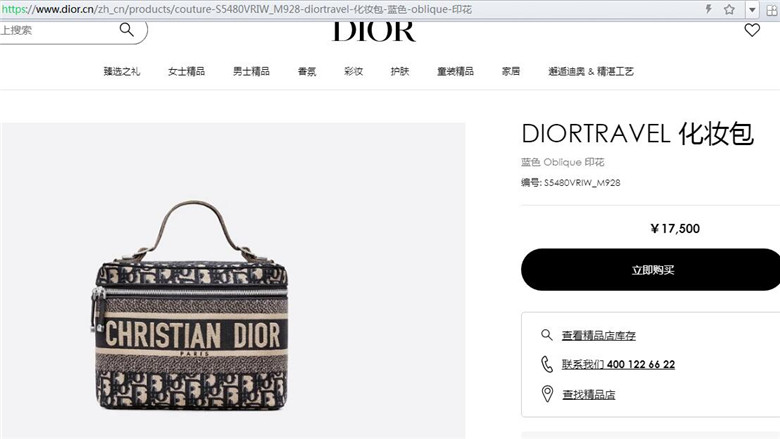The height and width of the screenshot is (439, 780).
Task: Click the lightning bolt icon in address bar
Action: (708, 9)
